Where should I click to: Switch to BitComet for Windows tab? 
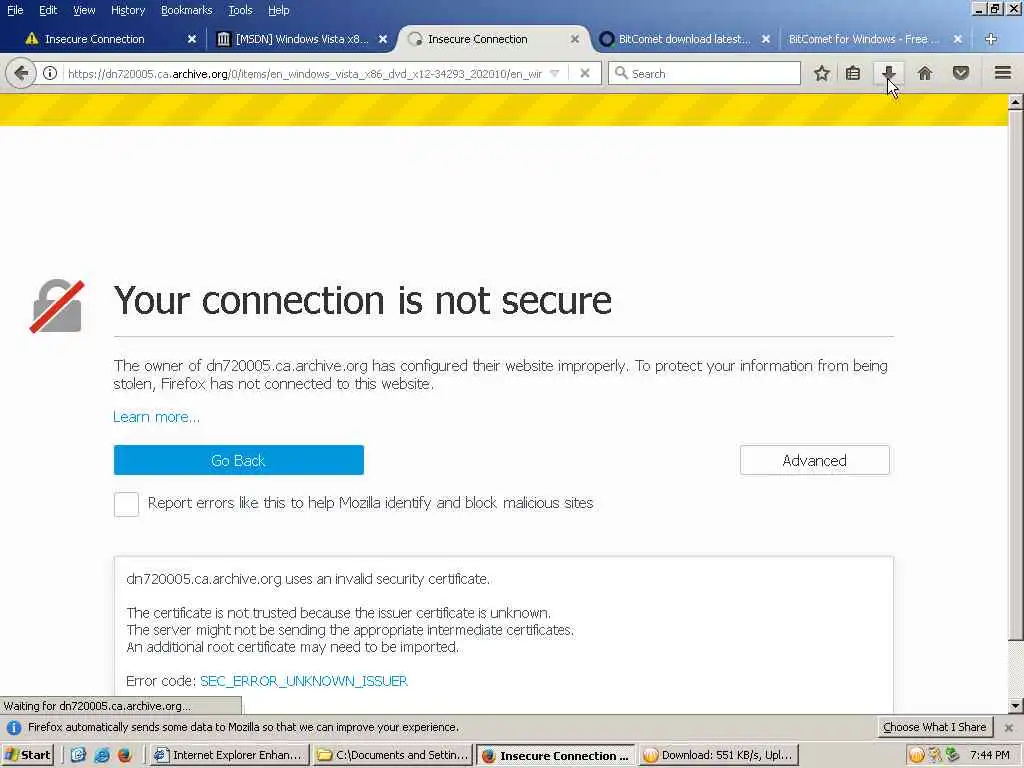pos(863,39)
